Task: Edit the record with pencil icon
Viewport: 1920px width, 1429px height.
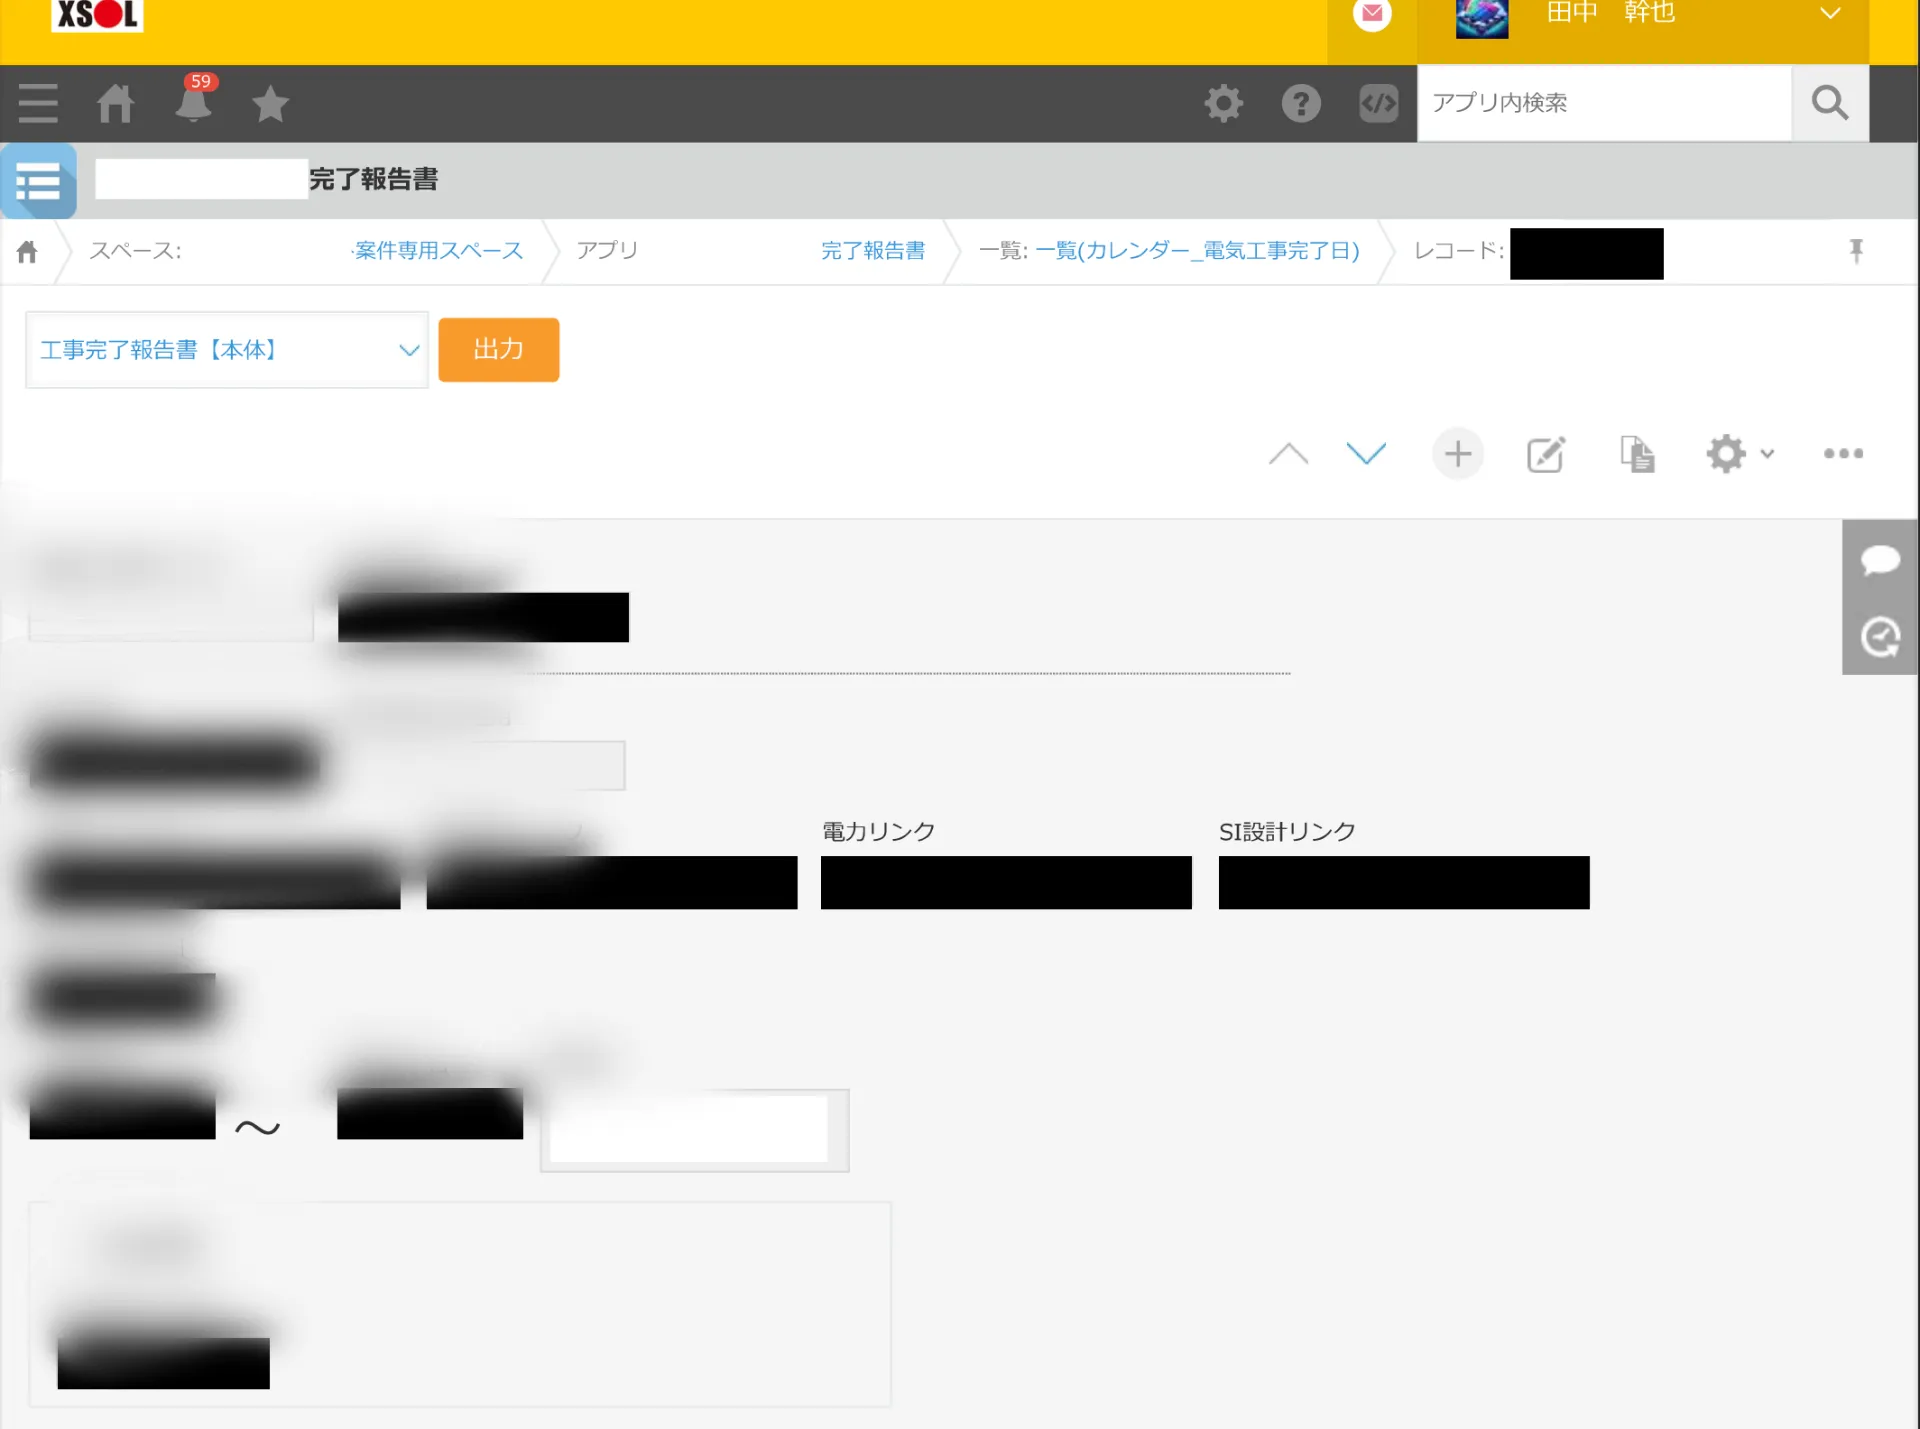Action: 1545,454
